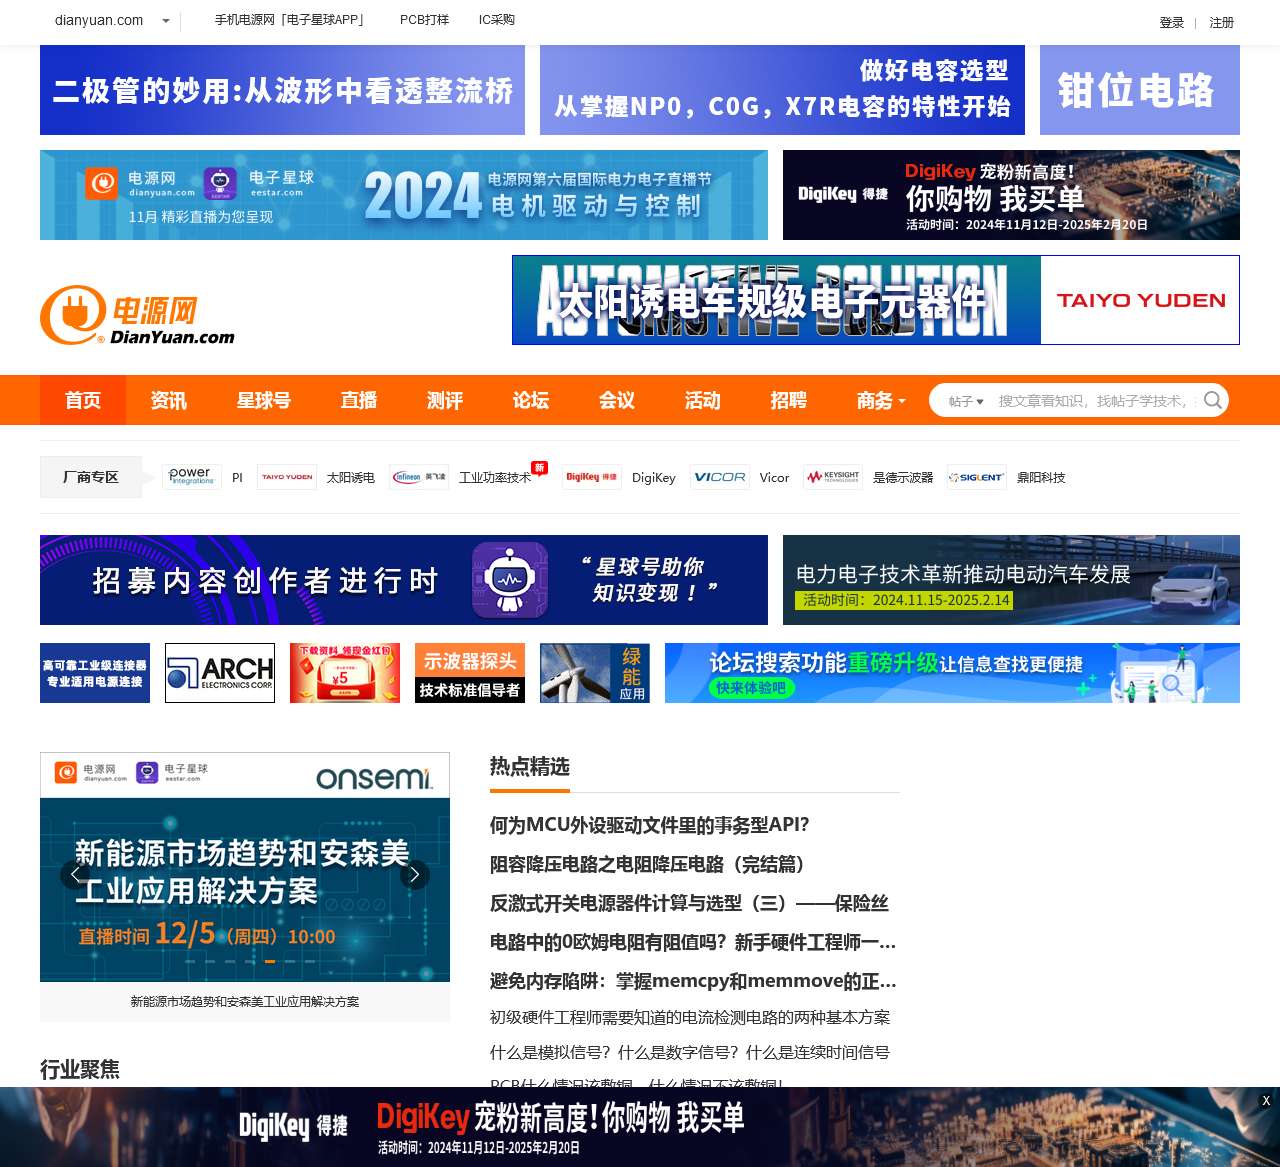Screen dimensions: 1280x1167
Task: Select the 首页 navigation tab
Action: pyautogui.click(x=83, y=400)
